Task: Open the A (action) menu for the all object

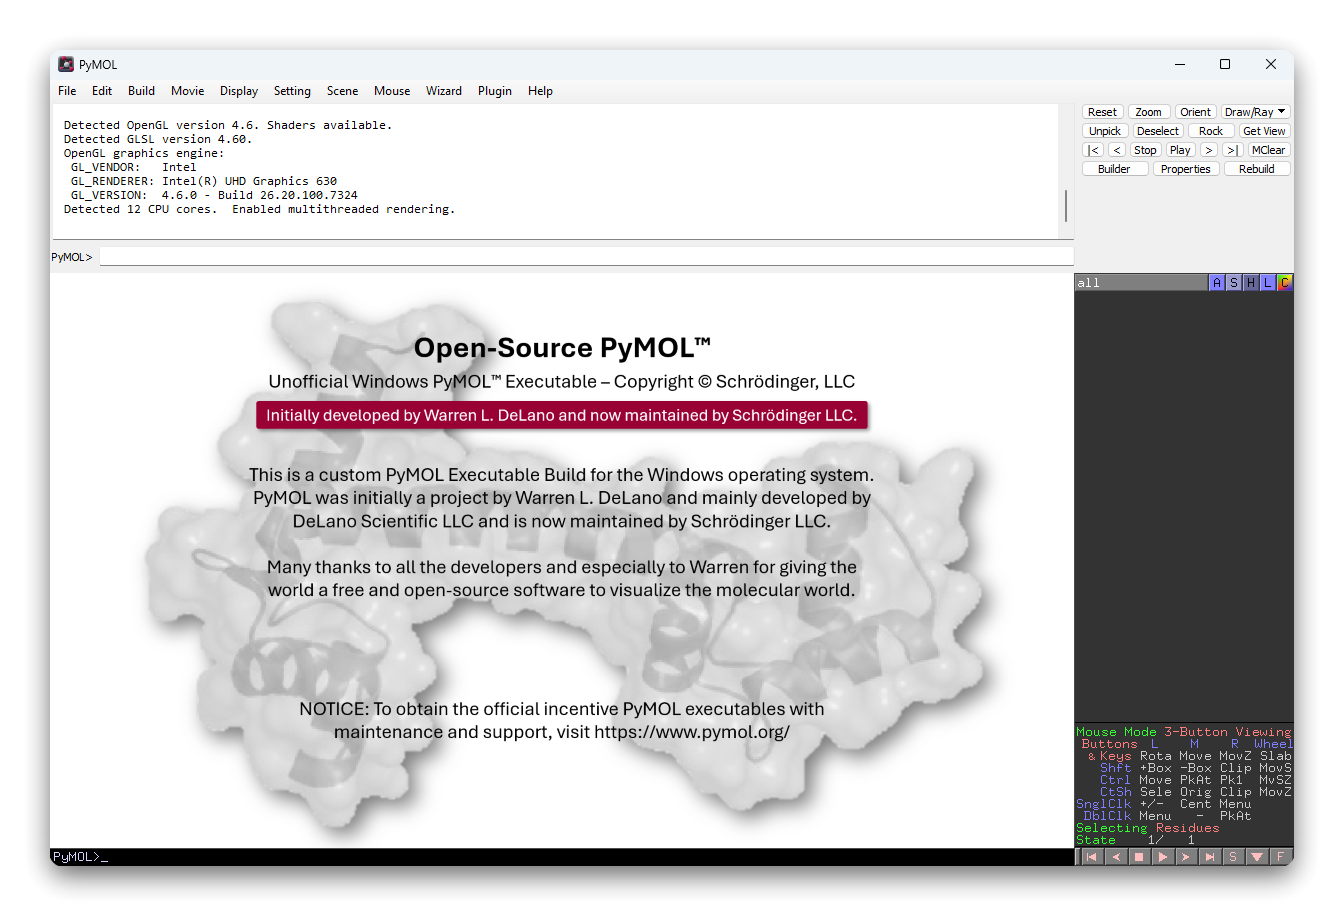Action: 1217,283
